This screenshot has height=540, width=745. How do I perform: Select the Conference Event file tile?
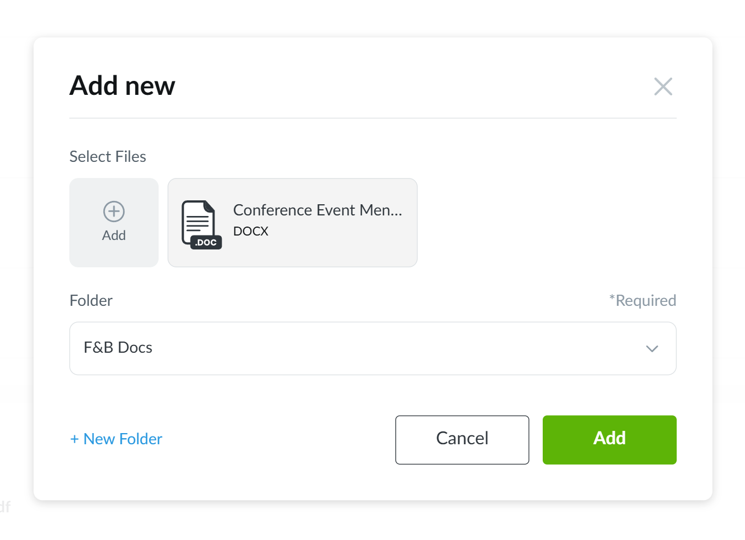click(x=292, y=223)
